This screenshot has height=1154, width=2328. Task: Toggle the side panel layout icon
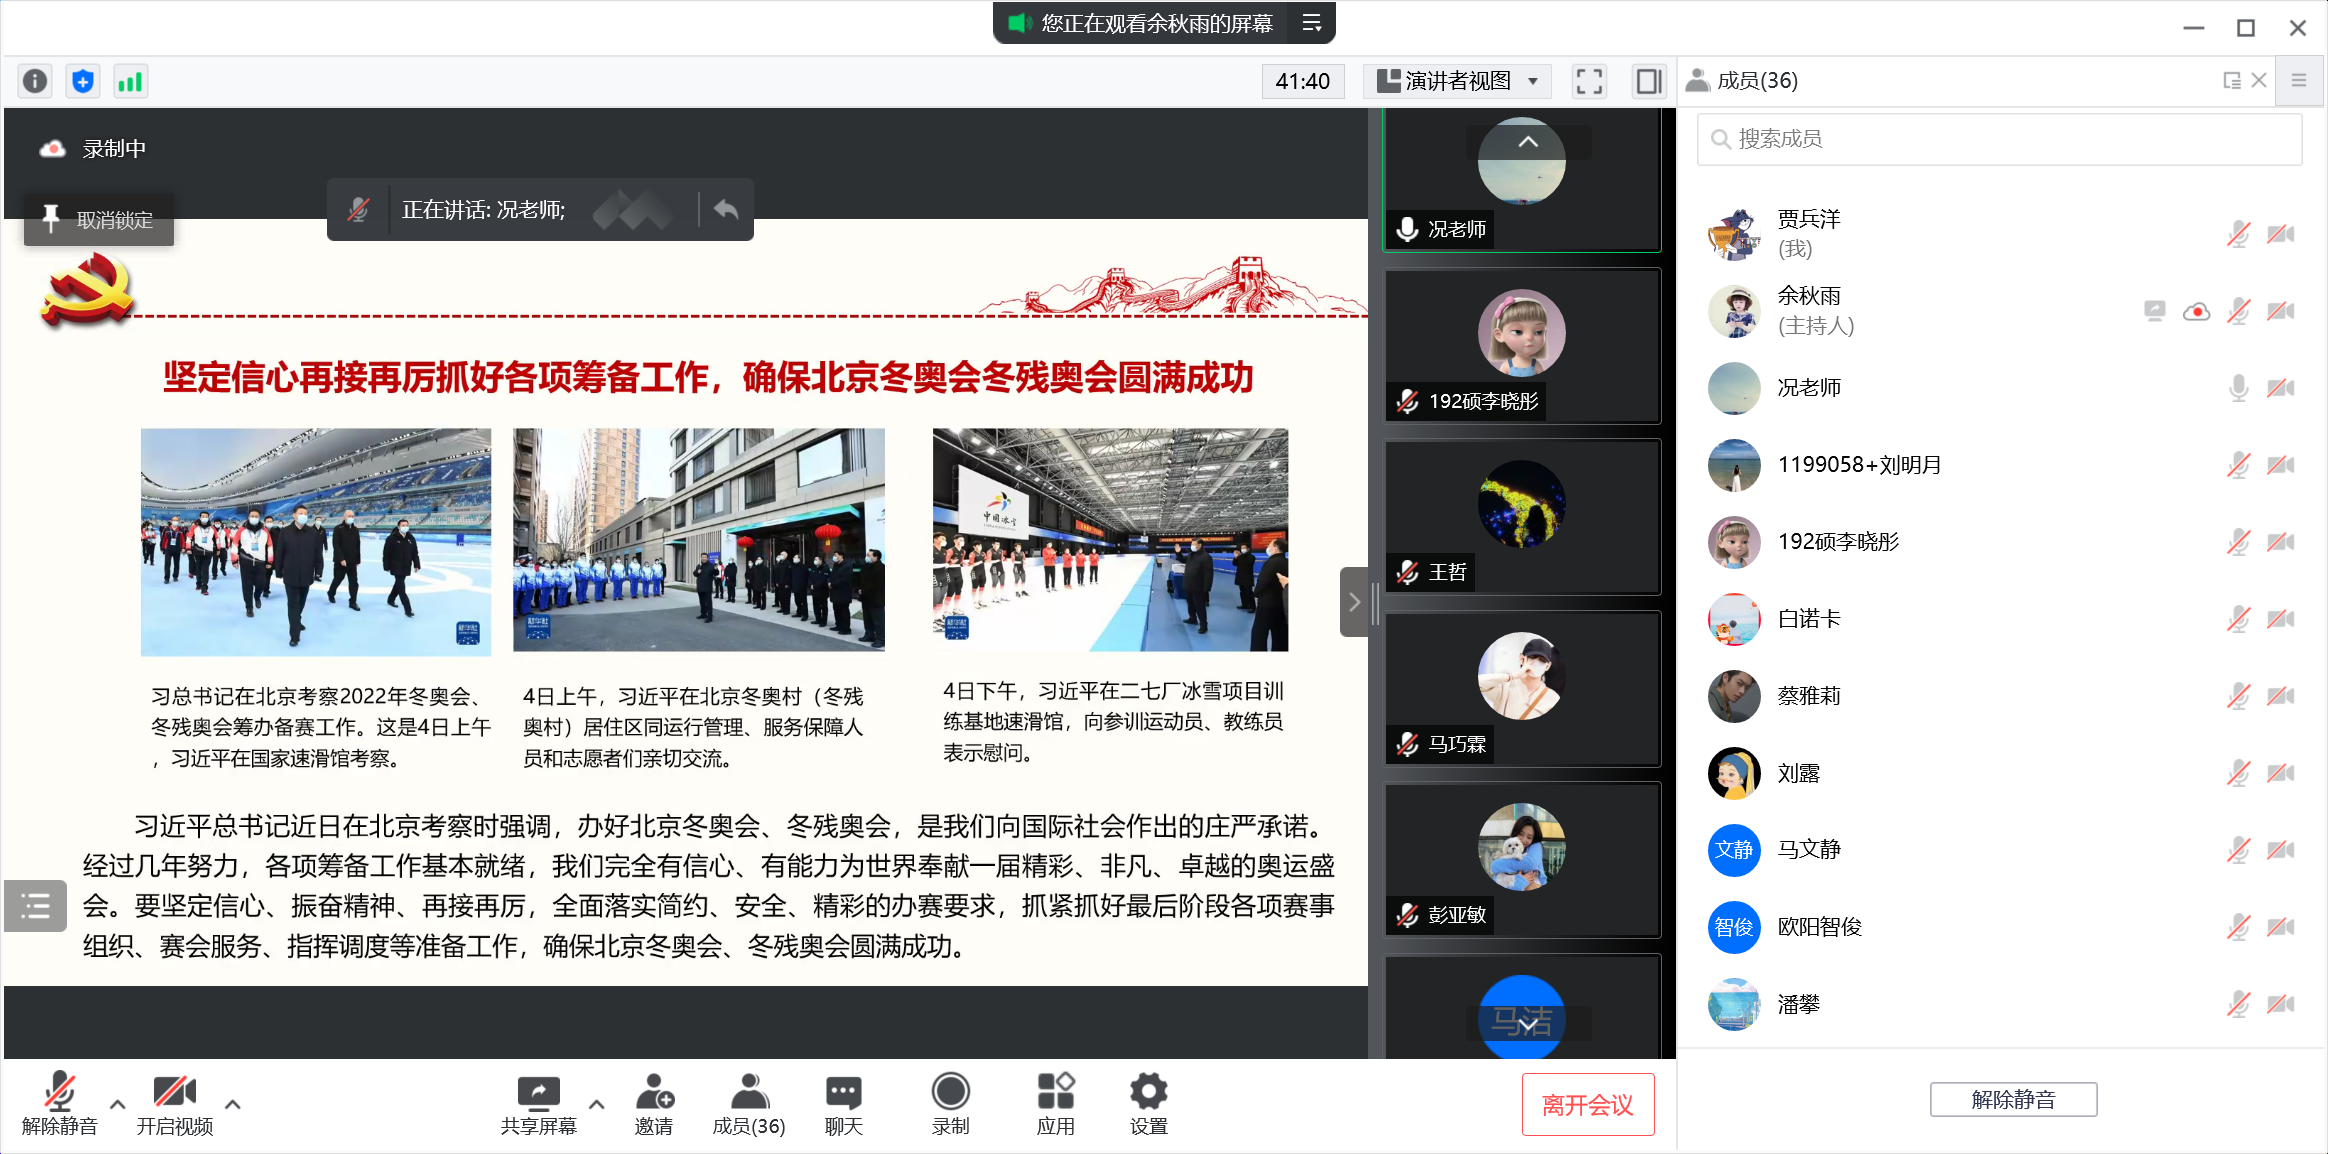click(1648, 81)
